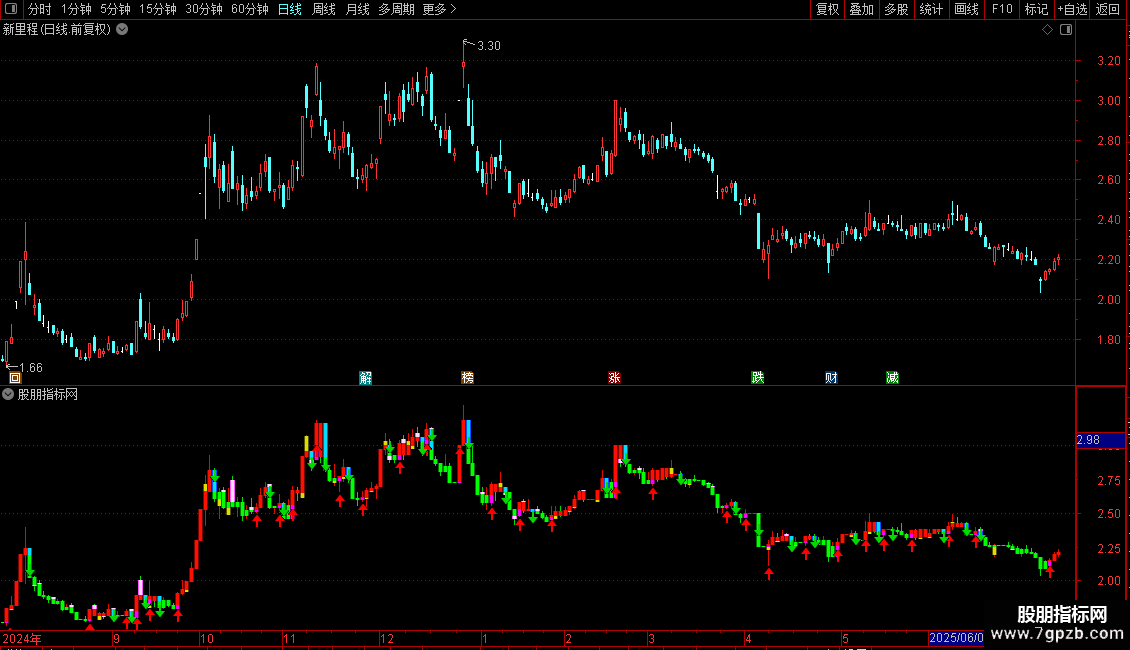Click the 返回 back button
The height and width of the screenshot is (650, 1130).
click(1108, 9)
